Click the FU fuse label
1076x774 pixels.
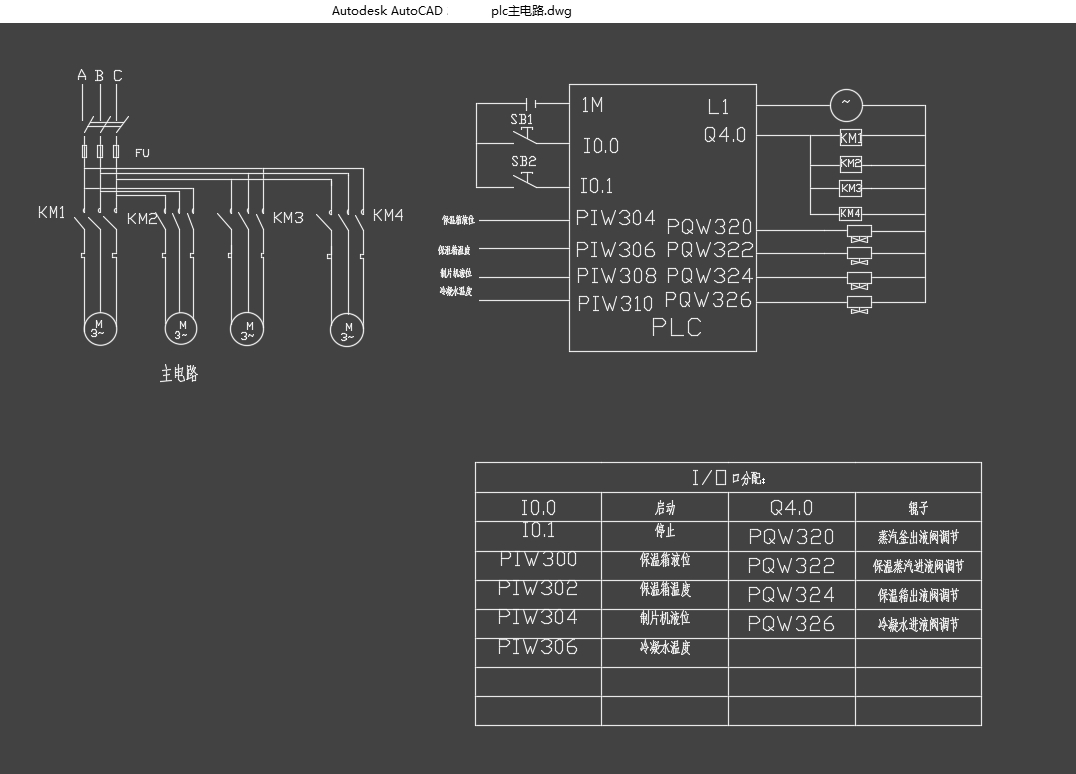(x=142, y=153)
